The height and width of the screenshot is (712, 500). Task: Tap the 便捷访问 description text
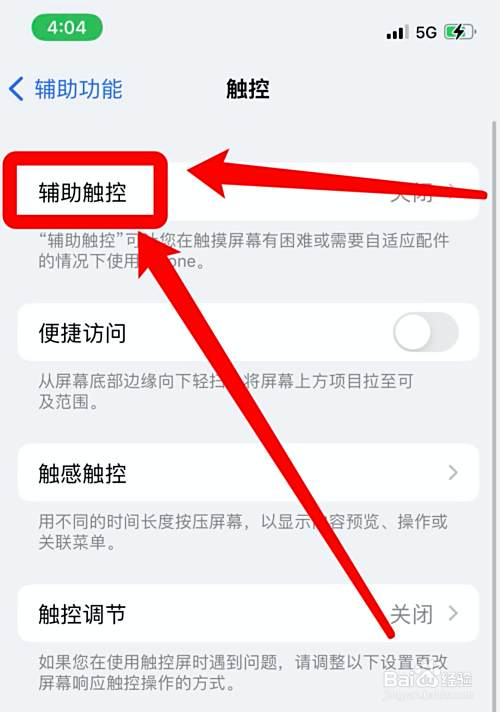click(x=226, y=391)
